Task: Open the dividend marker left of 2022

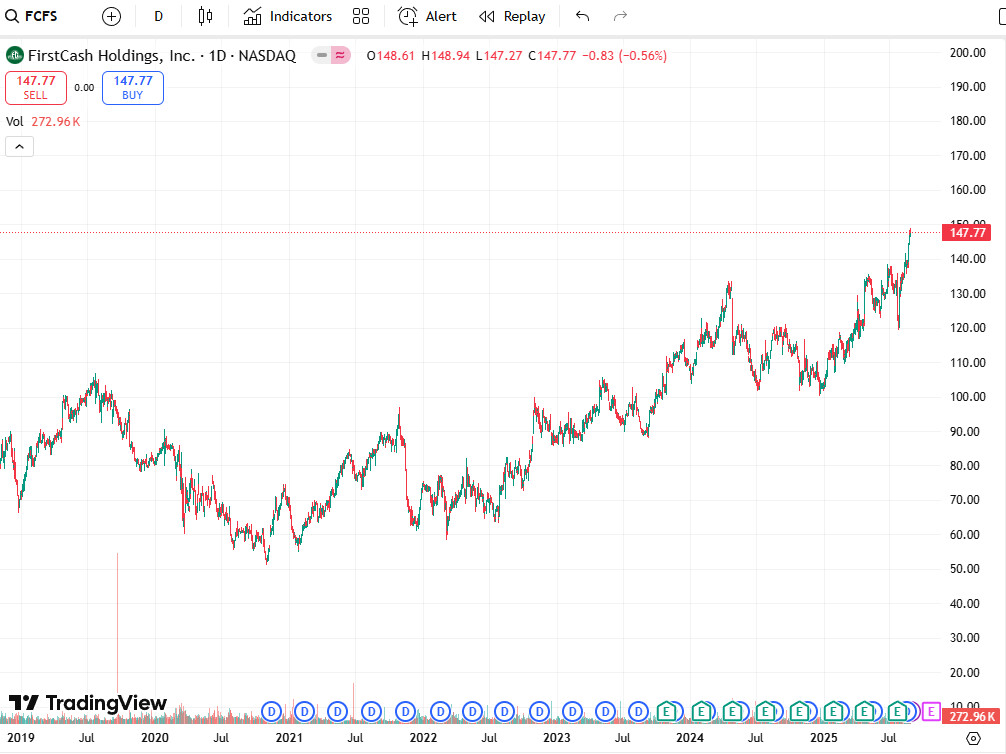Action: pos(405,712)
